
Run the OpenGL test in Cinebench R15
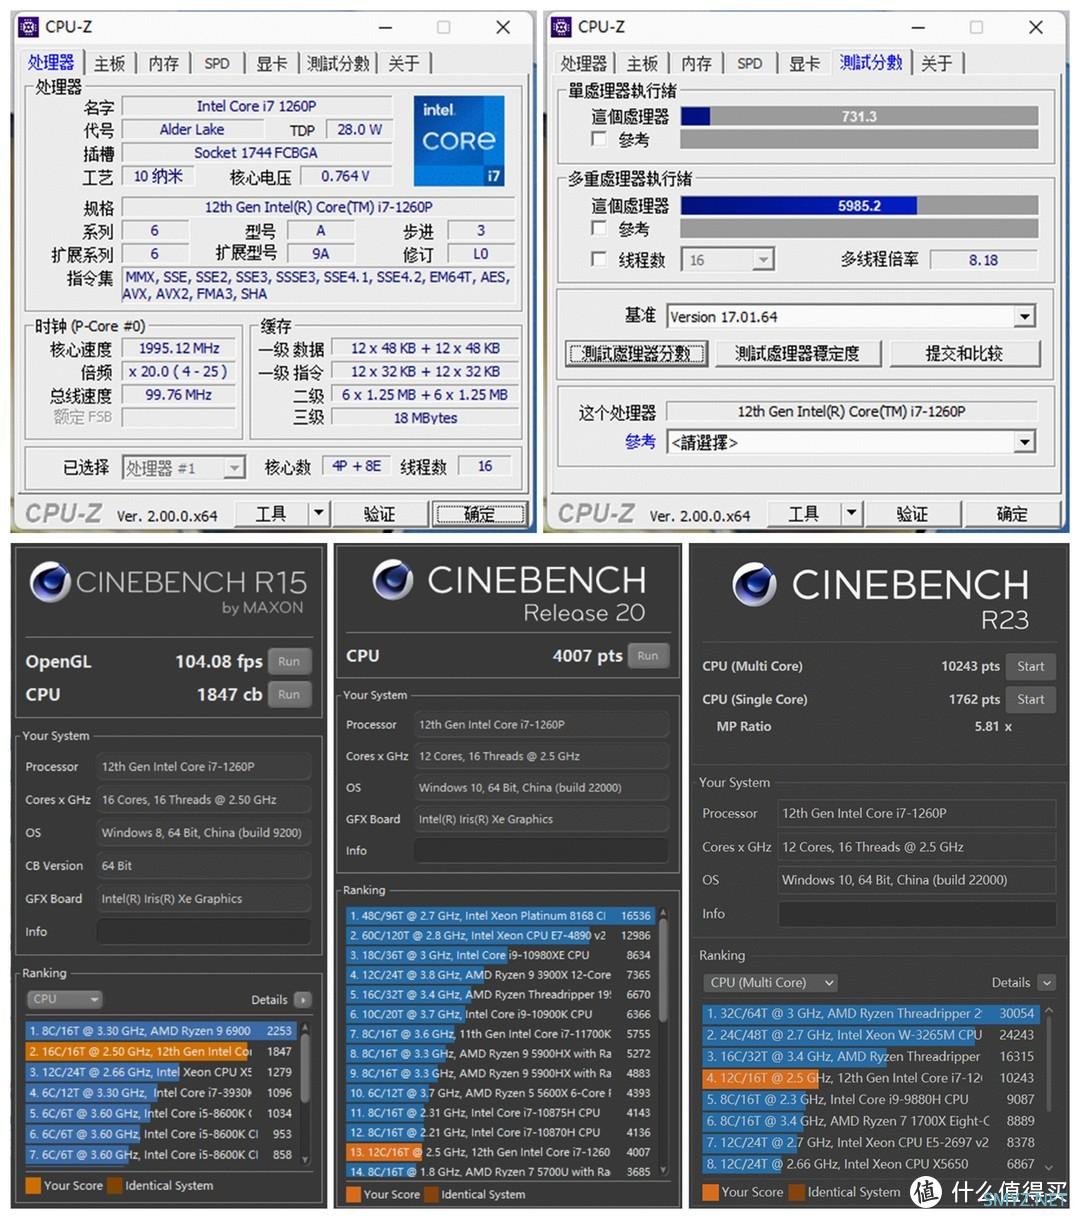[x=289, y=661]
